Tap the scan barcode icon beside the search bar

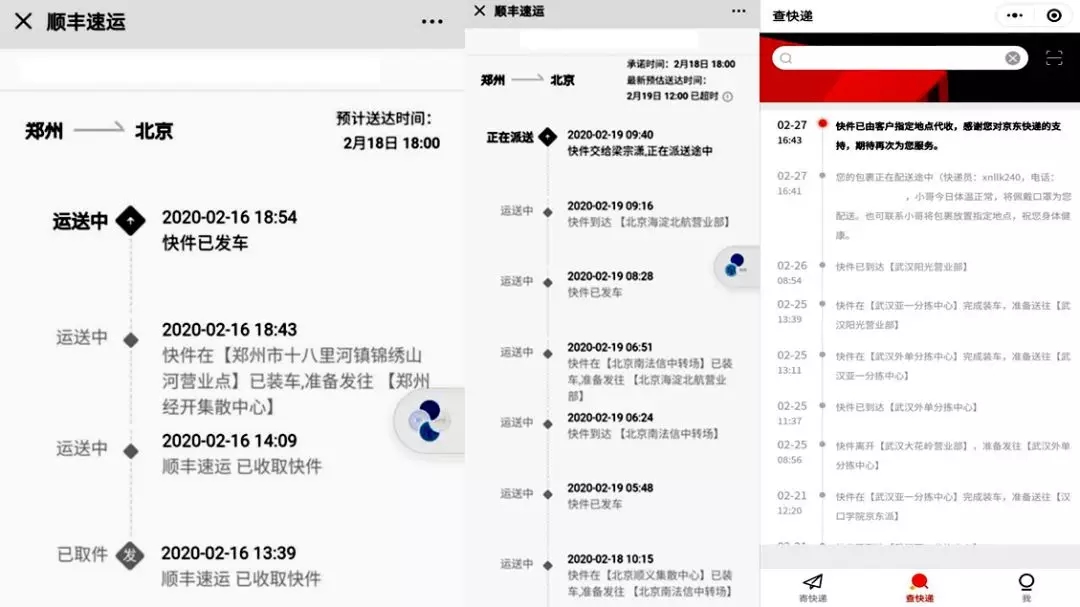point(1054,58)
